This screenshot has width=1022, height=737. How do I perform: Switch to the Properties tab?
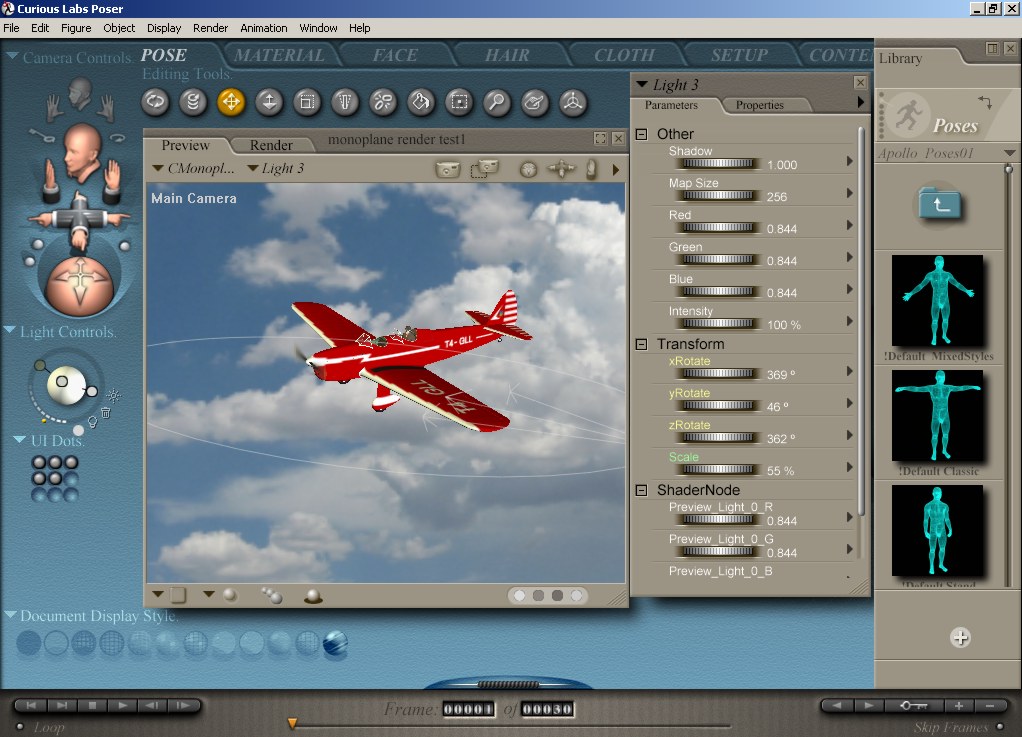point(759,105)
